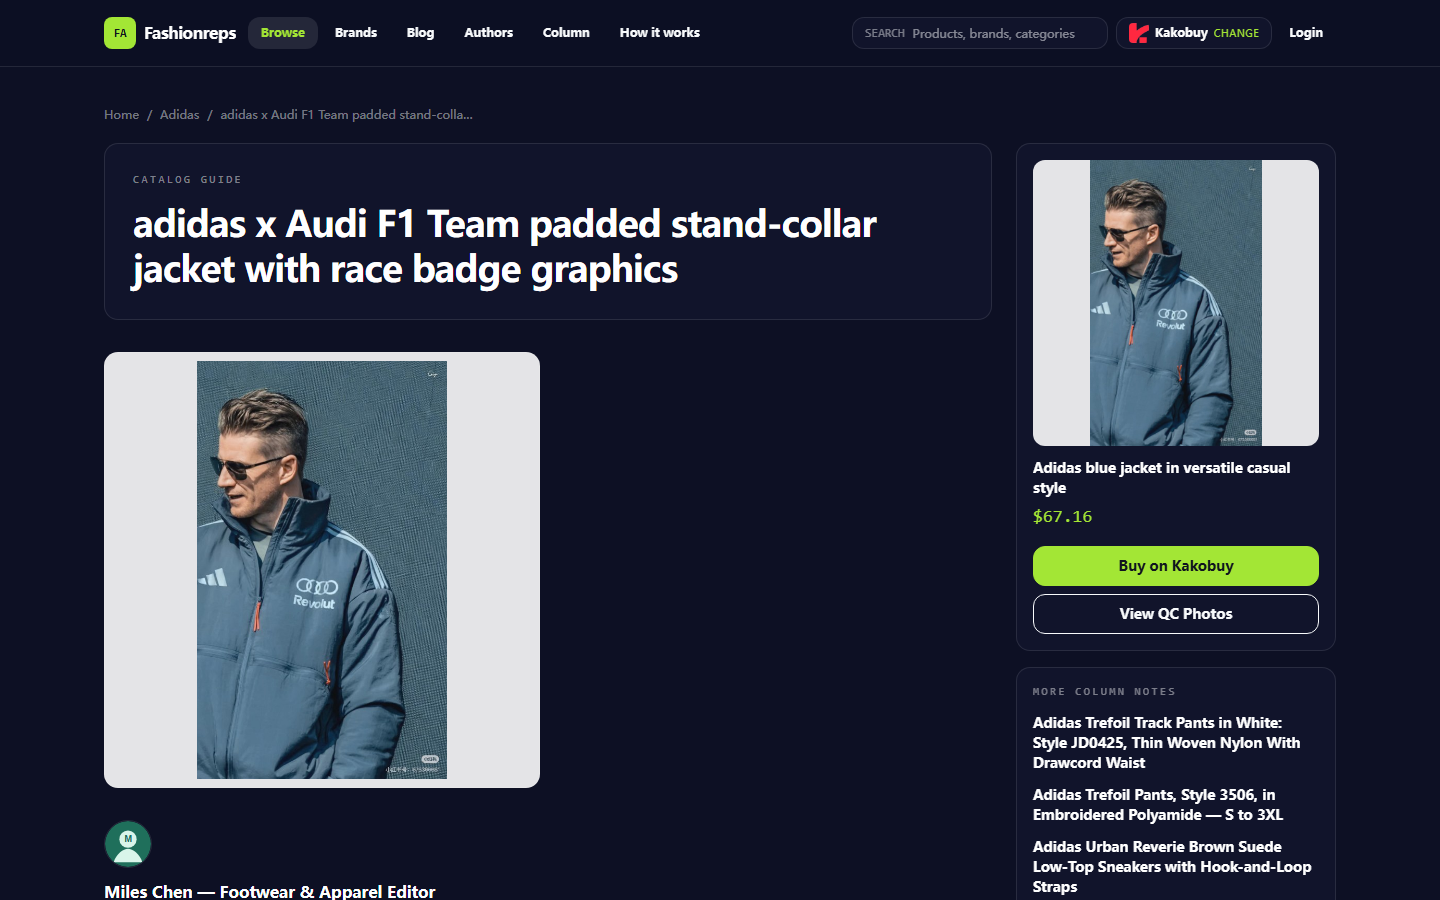Open the Adidas breadcrumb link
This screenshot has width=1440, height=900.
click(180, 115)
